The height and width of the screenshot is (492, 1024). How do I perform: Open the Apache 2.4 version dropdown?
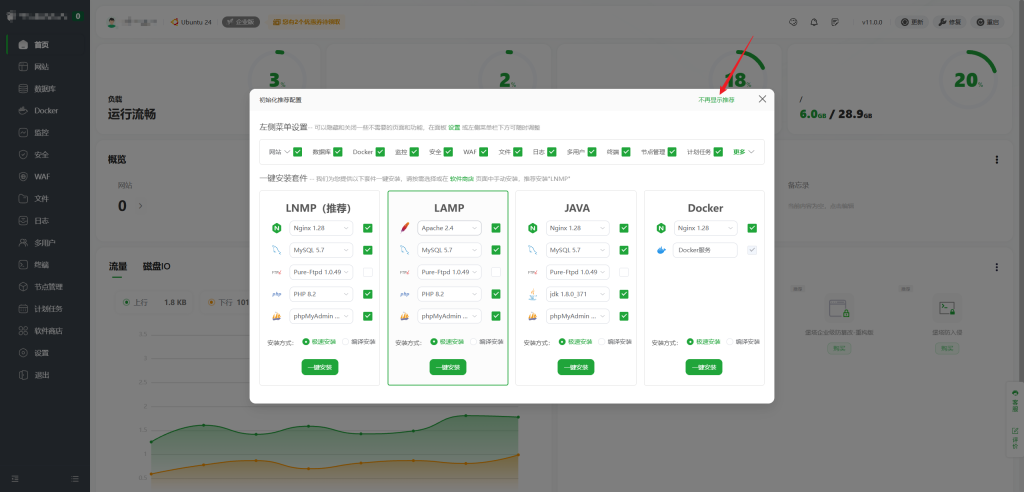pos(449,228)
